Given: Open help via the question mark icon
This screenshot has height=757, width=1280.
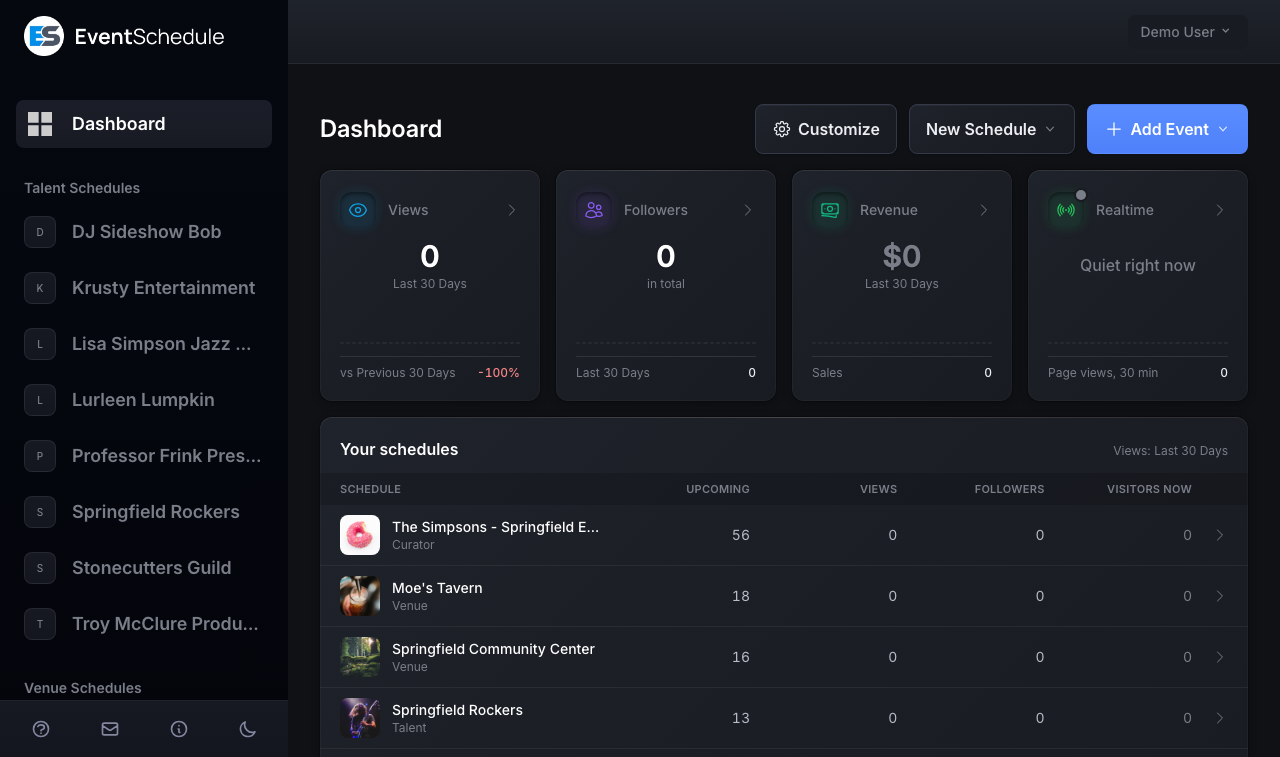Looking at the screenshot, I should (41, 729).
